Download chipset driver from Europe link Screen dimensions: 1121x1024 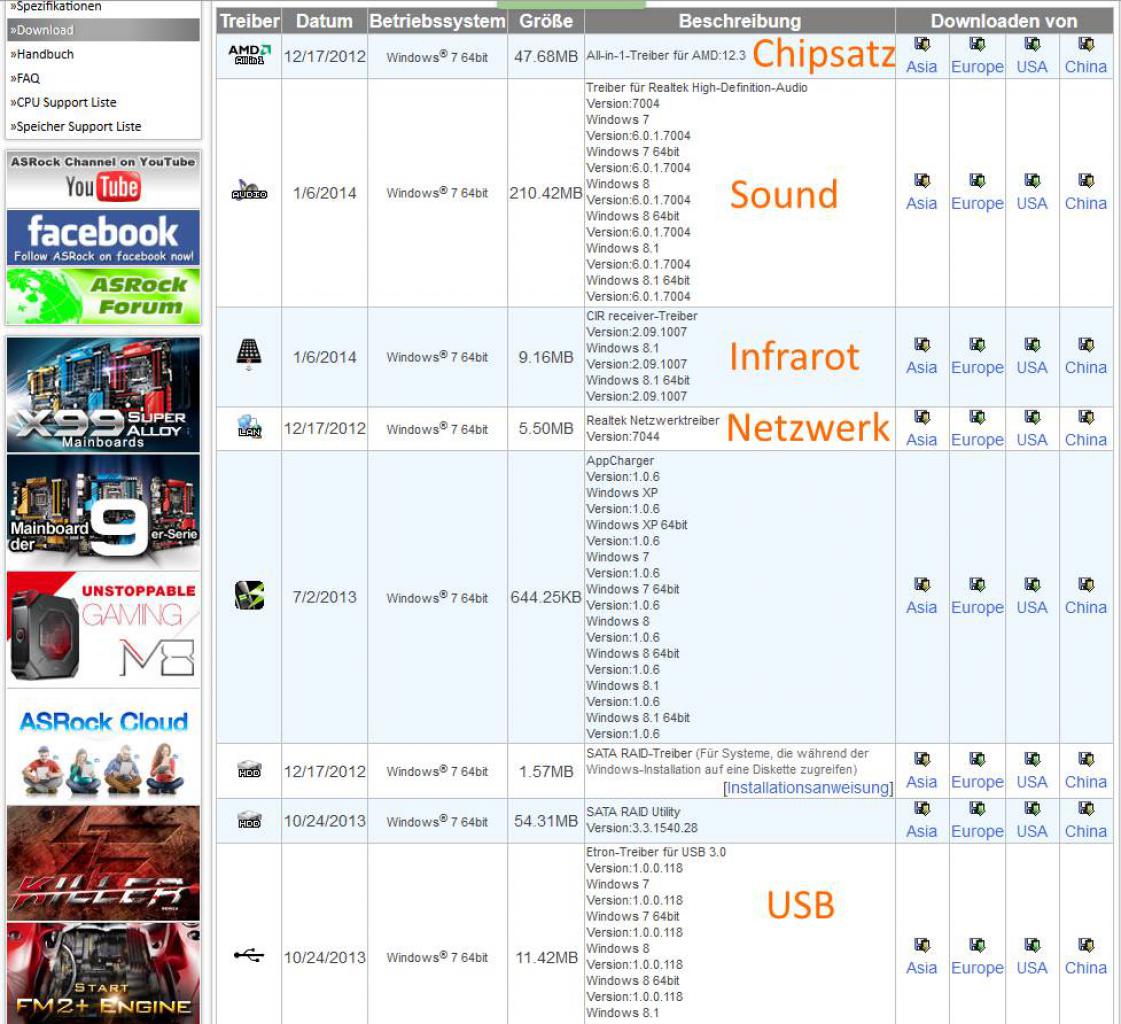(x=977, y=67)
